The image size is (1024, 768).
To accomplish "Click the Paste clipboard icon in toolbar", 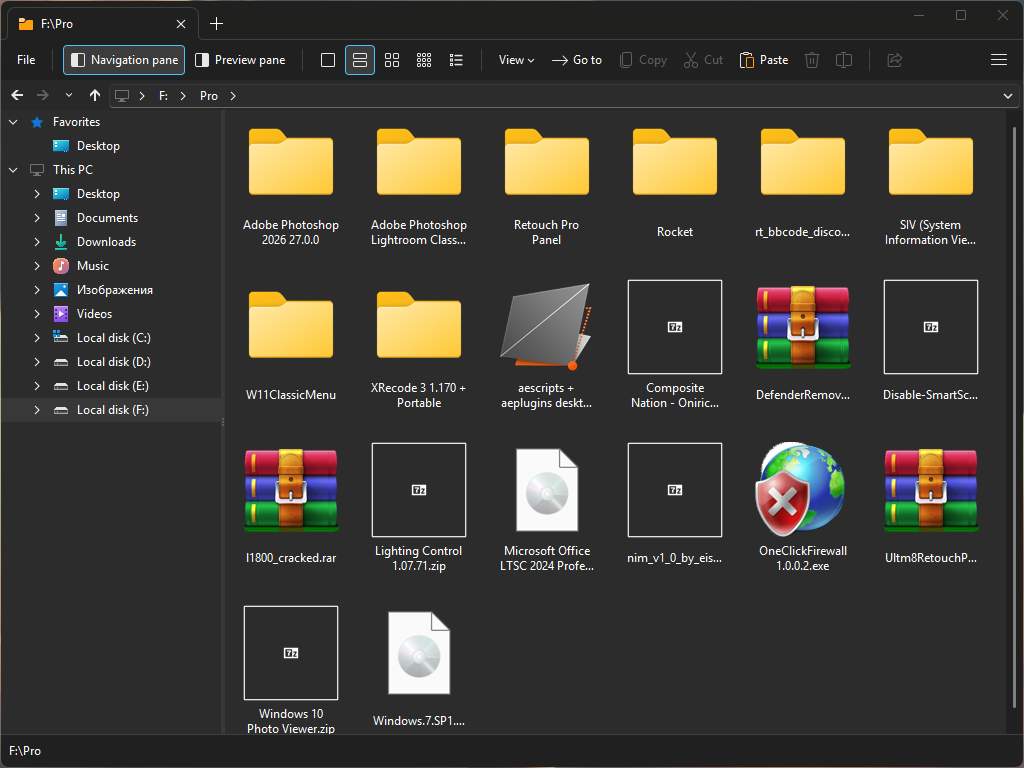I will click(x=764, y=60).
